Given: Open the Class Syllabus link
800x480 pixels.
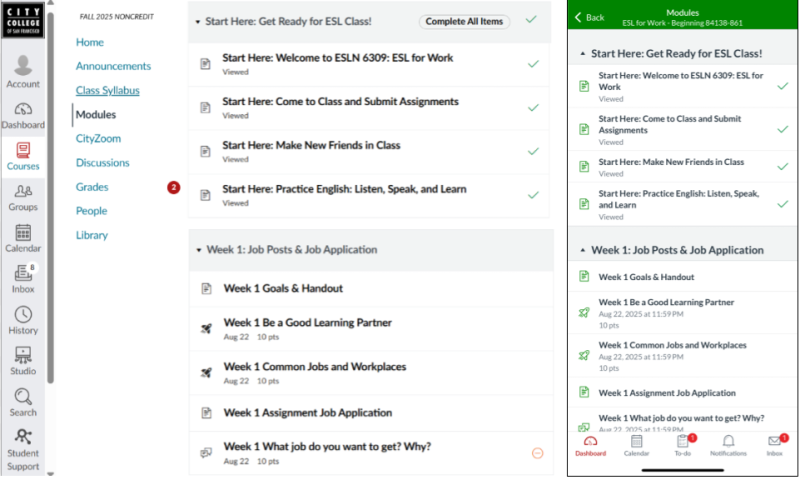Looking at the screenshot, I should pyautogui.click(x=108, y=90).
